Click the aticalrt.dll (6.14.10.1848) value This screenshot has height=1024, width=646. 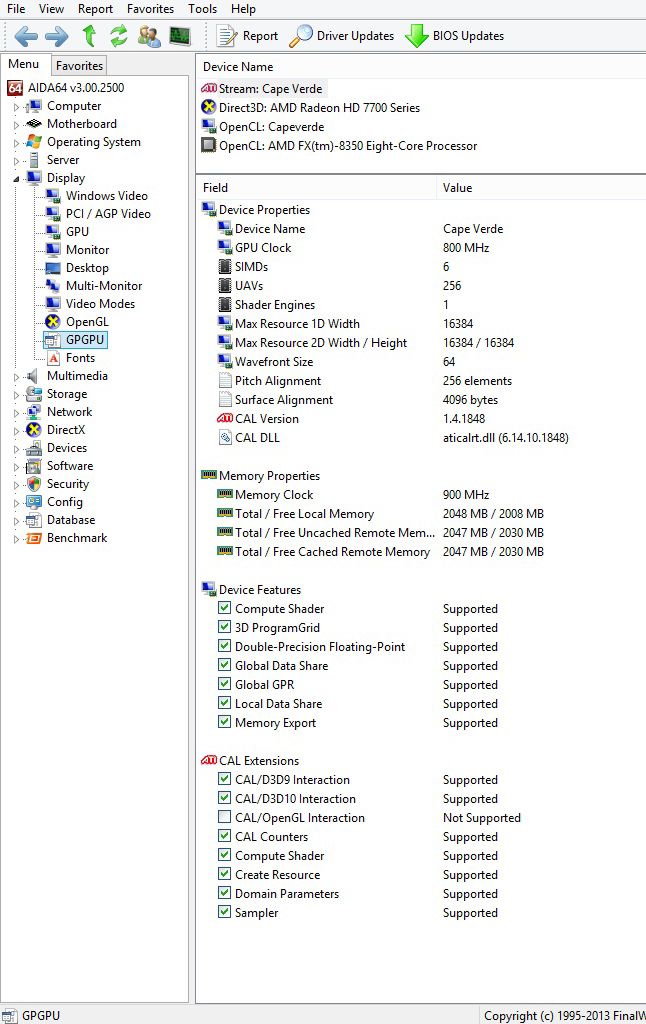pos(506,438)
